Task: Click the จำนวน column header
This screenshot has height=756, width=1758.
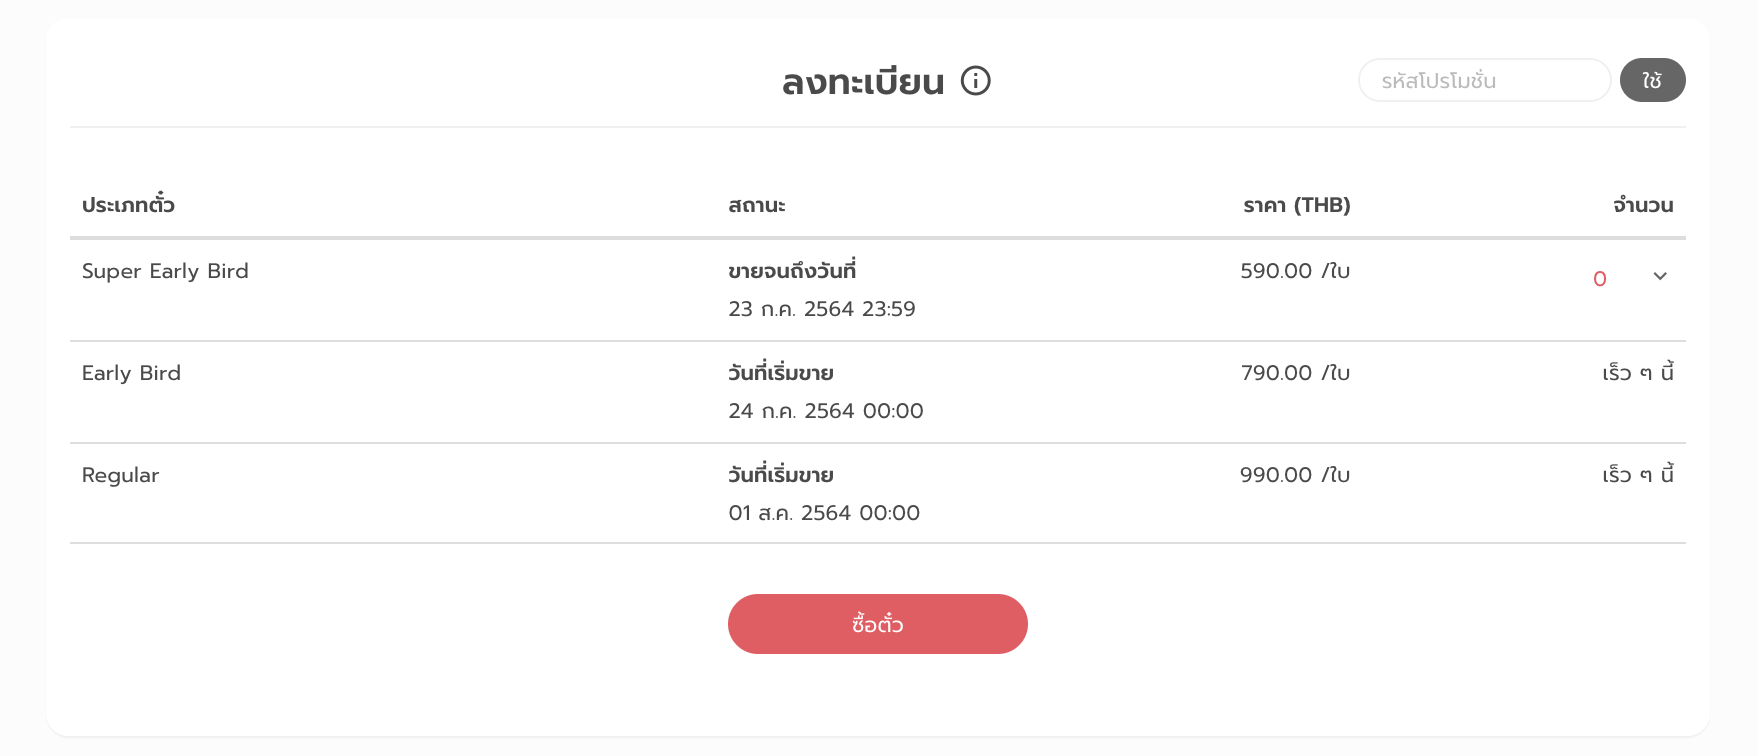Action: pos(1643,205)
